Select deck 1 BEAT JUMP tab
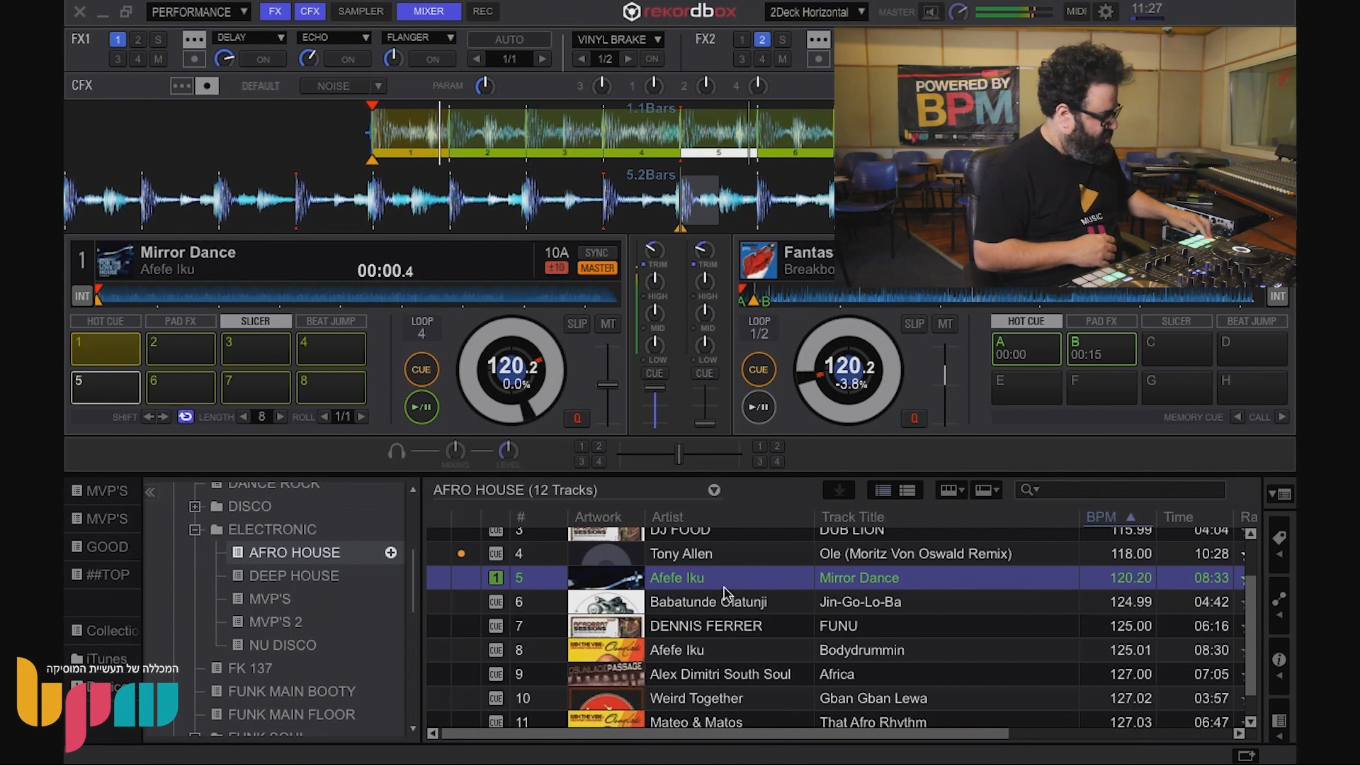Image resolution: width=1360 pixels, height=765 pixels. (330, 321)
